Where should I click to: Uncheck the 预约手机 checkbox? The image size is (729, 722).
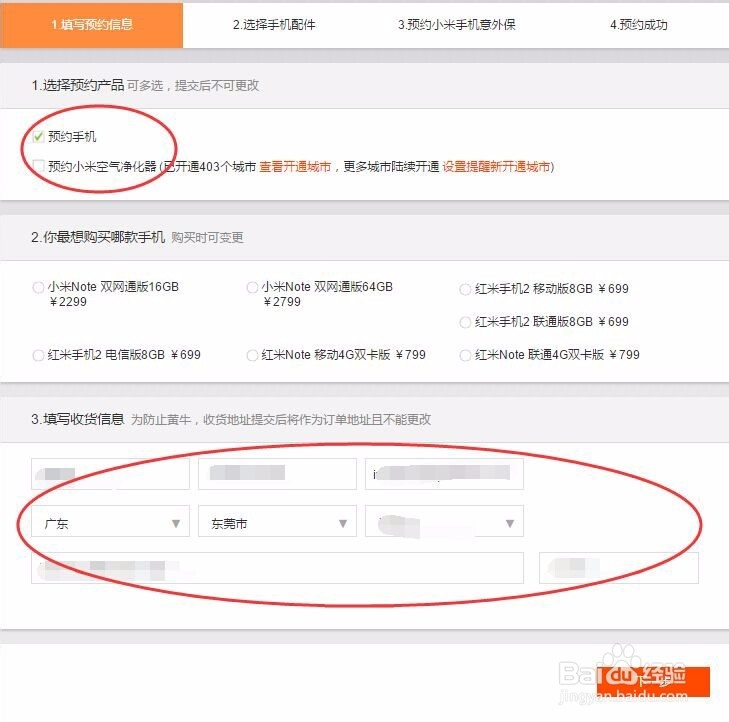(x=38, y=137)
